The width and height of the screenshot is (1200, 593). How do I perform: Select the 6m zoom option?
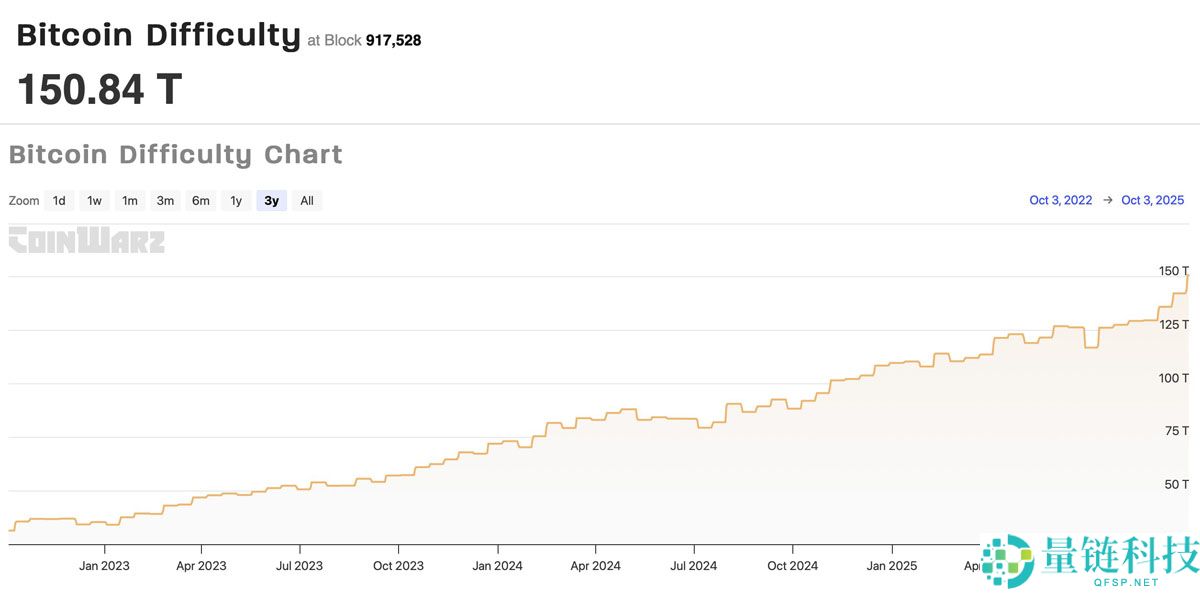(200, 200)
